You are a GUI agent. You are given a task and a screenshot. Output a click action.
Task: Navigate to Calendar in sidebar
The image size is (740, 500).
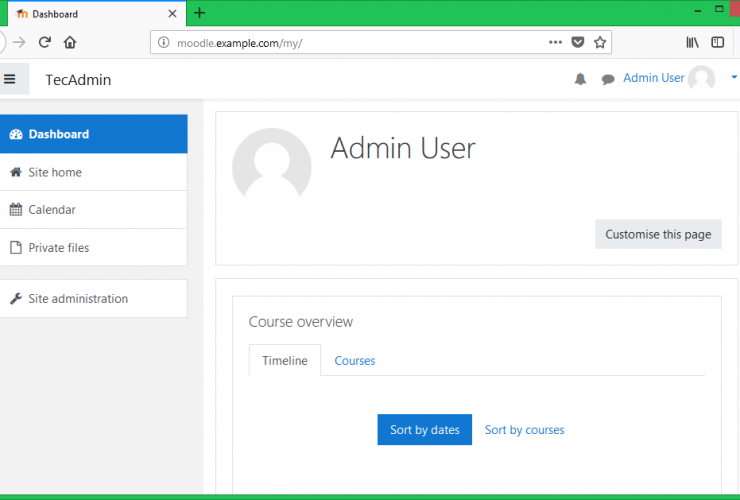click(52, 210)
